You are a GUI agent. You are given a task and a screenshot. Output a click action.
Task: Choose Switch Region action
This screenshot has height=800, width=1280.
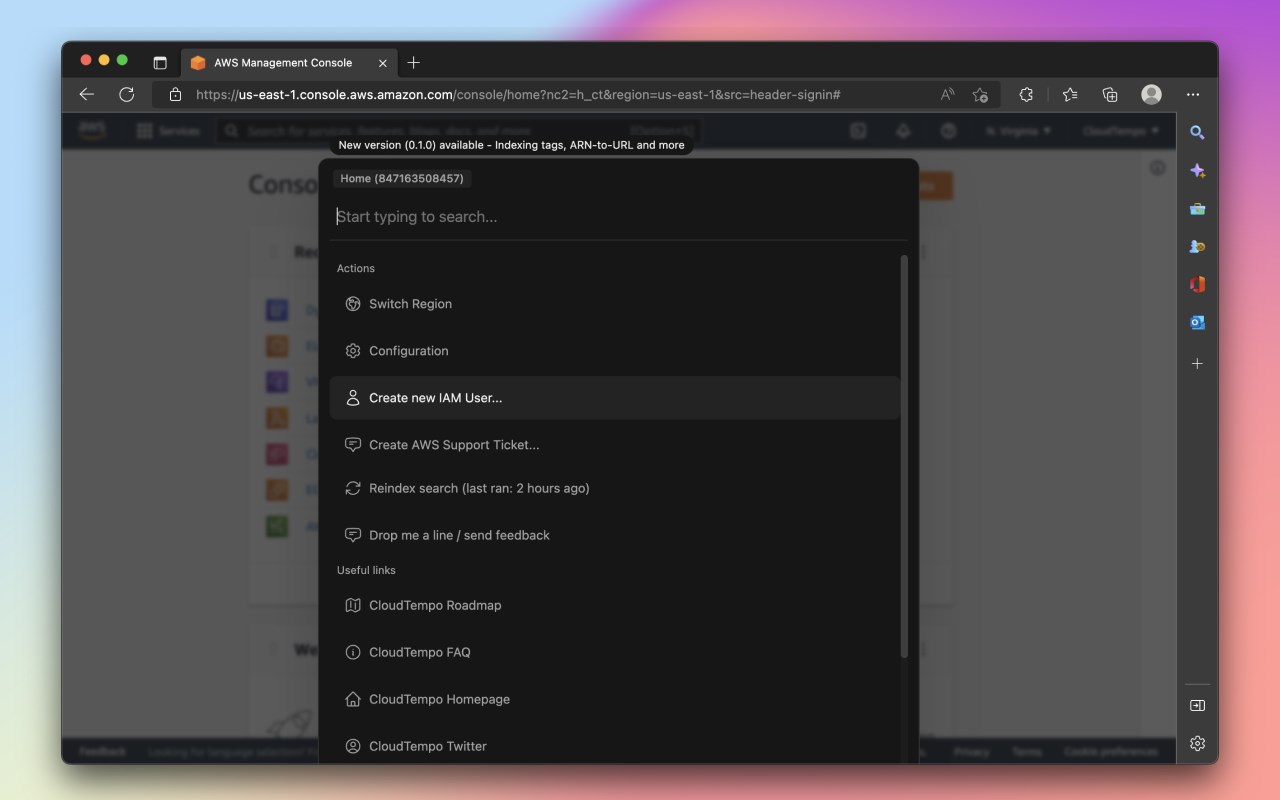click(x=615, y=304)
